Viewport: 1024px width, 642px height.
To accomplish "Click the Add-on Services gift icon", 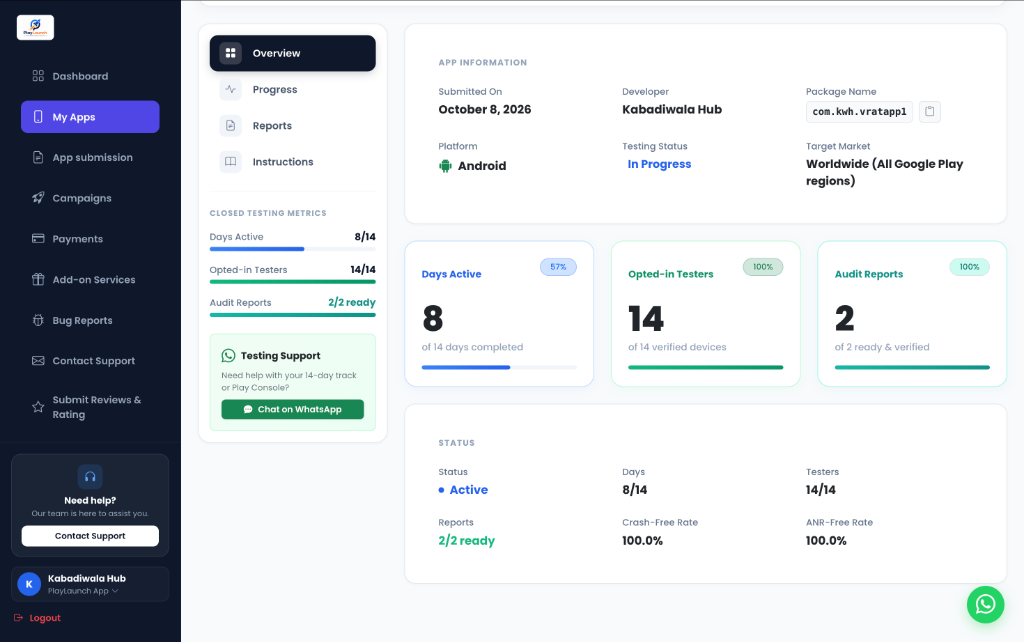I will (38, 280).
